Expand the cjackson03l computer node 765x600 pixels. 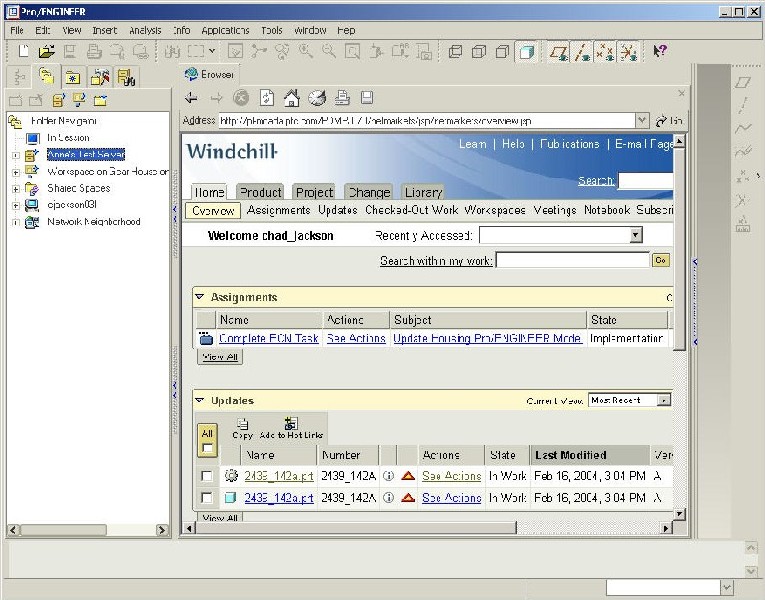tap(16, 205)
